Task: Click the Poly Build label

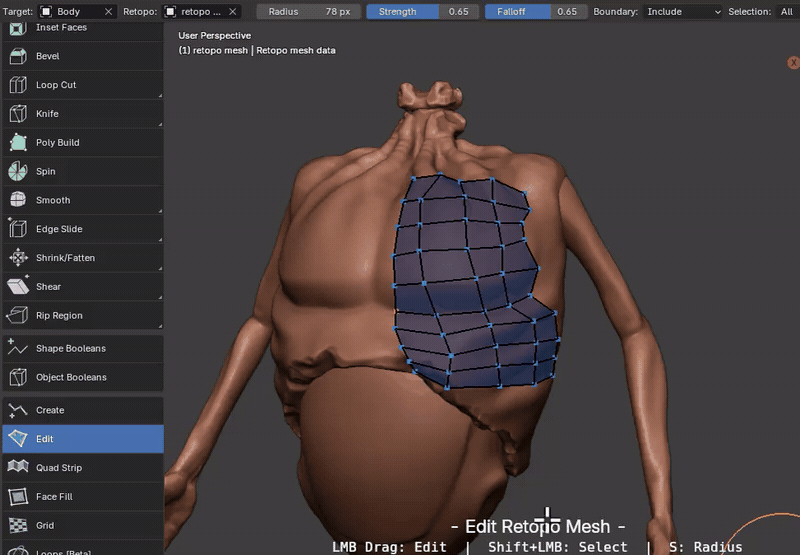Action: point(58,142)
